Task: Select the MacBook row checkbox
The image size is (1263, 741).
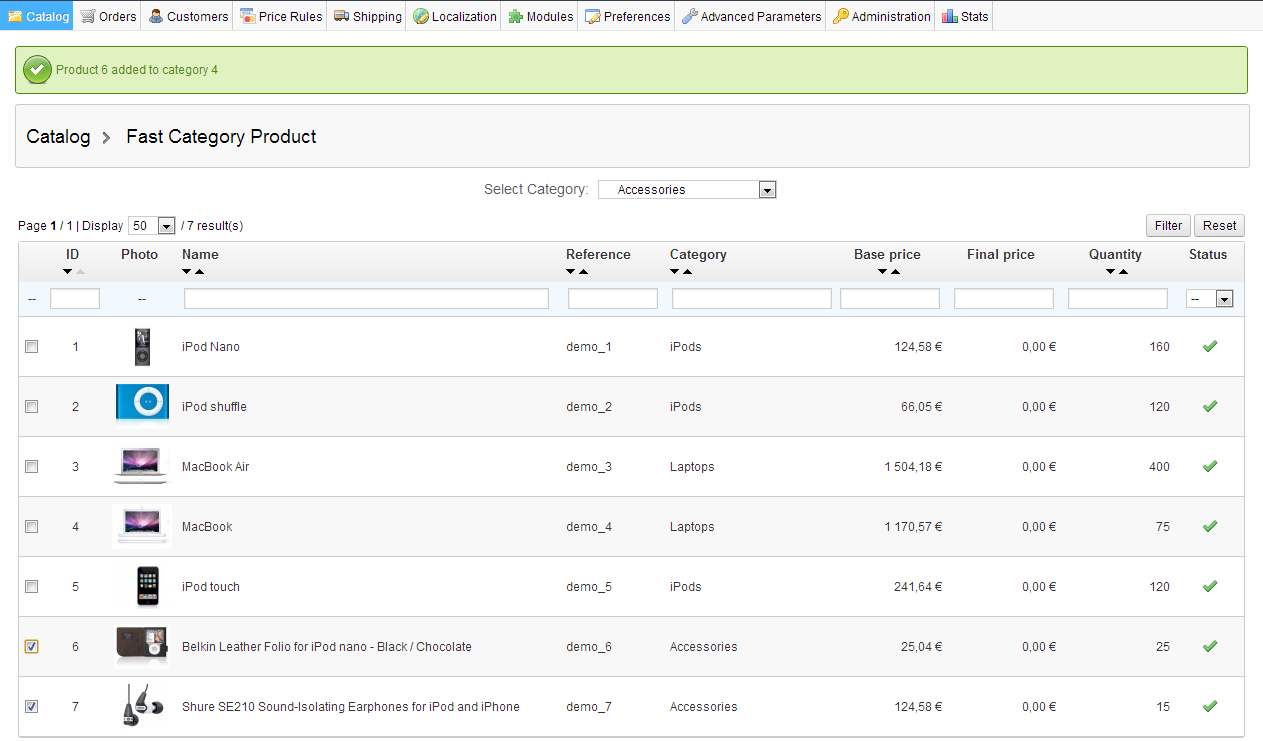Action: coord(31,527)
